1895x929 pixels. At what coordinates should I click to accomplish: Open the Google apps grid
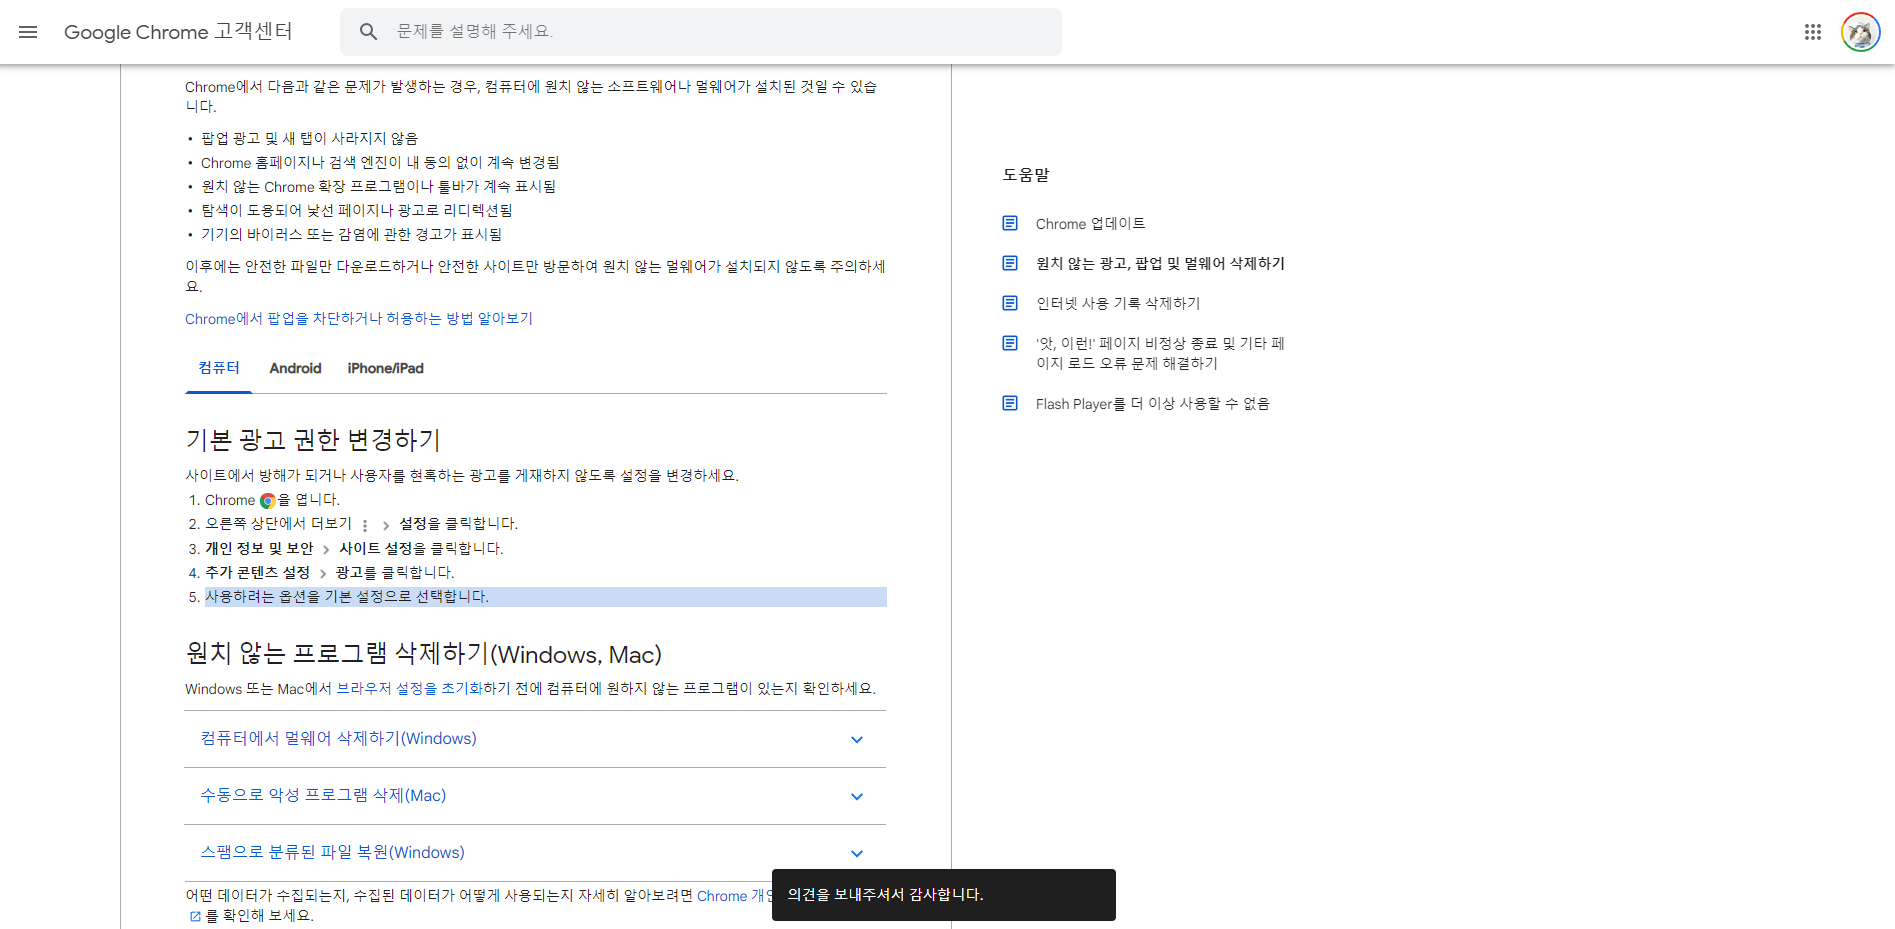[1813, 32]
